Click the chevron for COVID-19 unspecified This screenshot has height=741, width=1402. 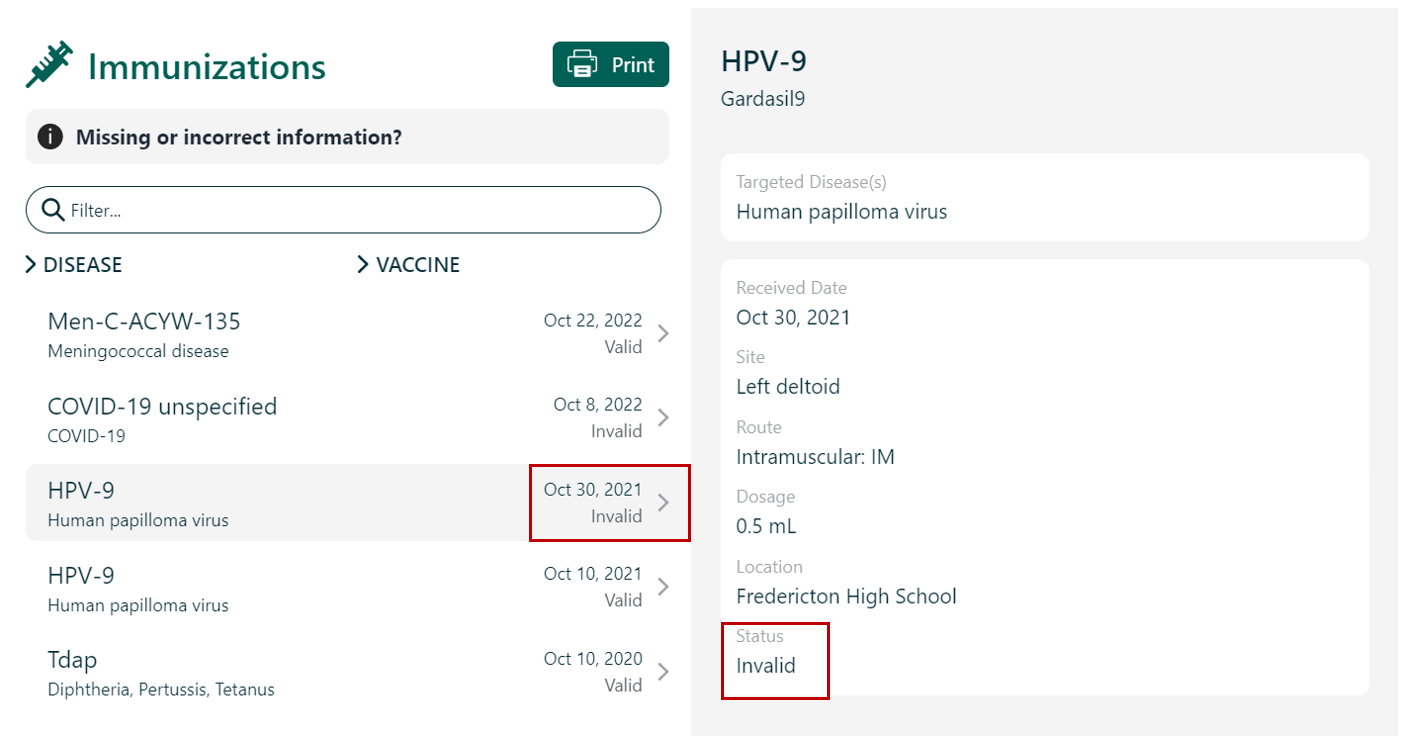[x=663, y=418]
